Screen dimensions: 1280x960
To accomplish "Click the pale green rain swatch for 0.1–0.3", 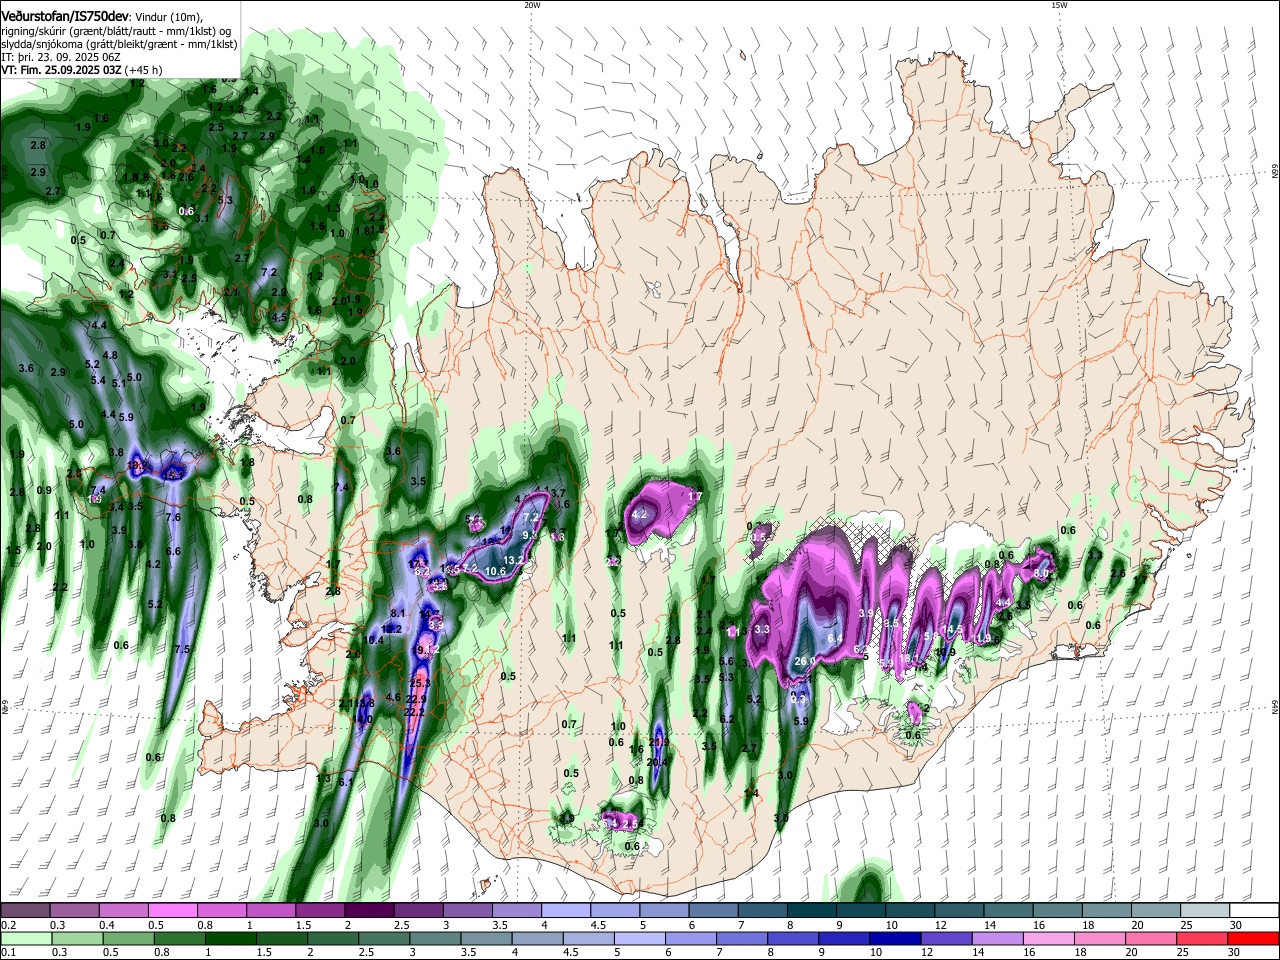I will click(x=26, y=938).
